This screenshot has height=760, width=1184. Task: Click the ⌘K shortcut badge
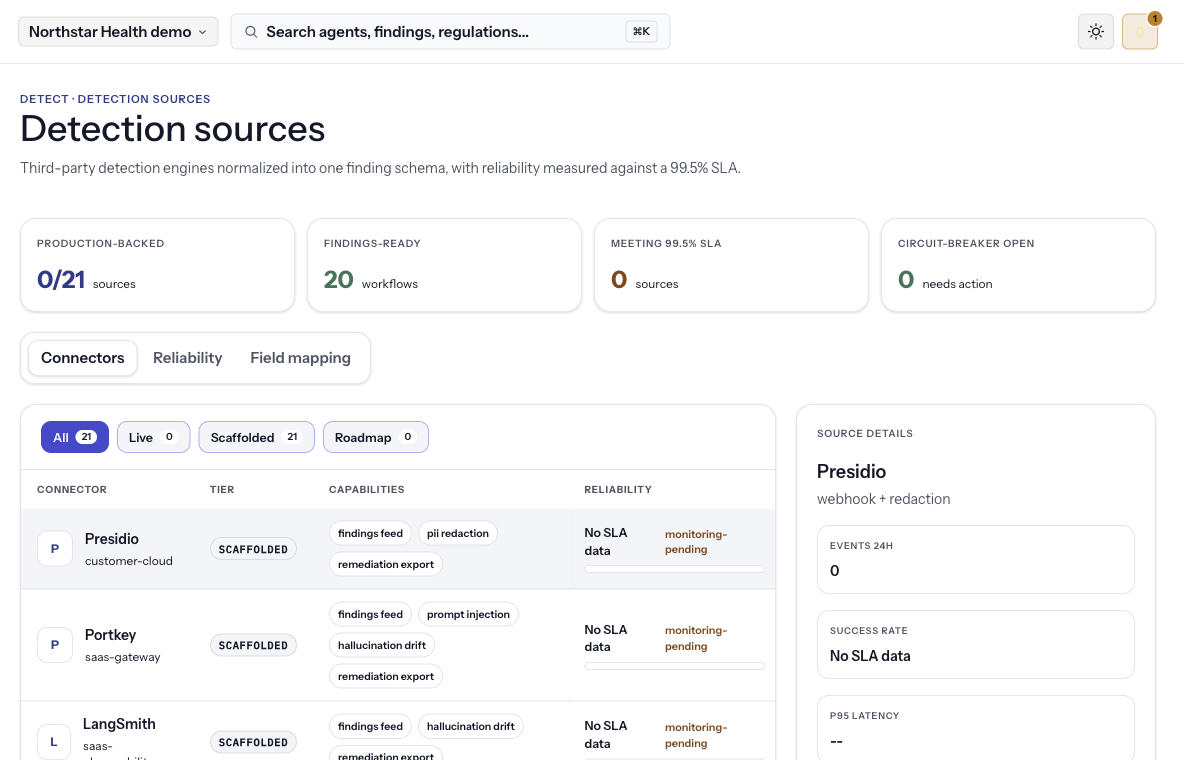click(x=641, y=31)
